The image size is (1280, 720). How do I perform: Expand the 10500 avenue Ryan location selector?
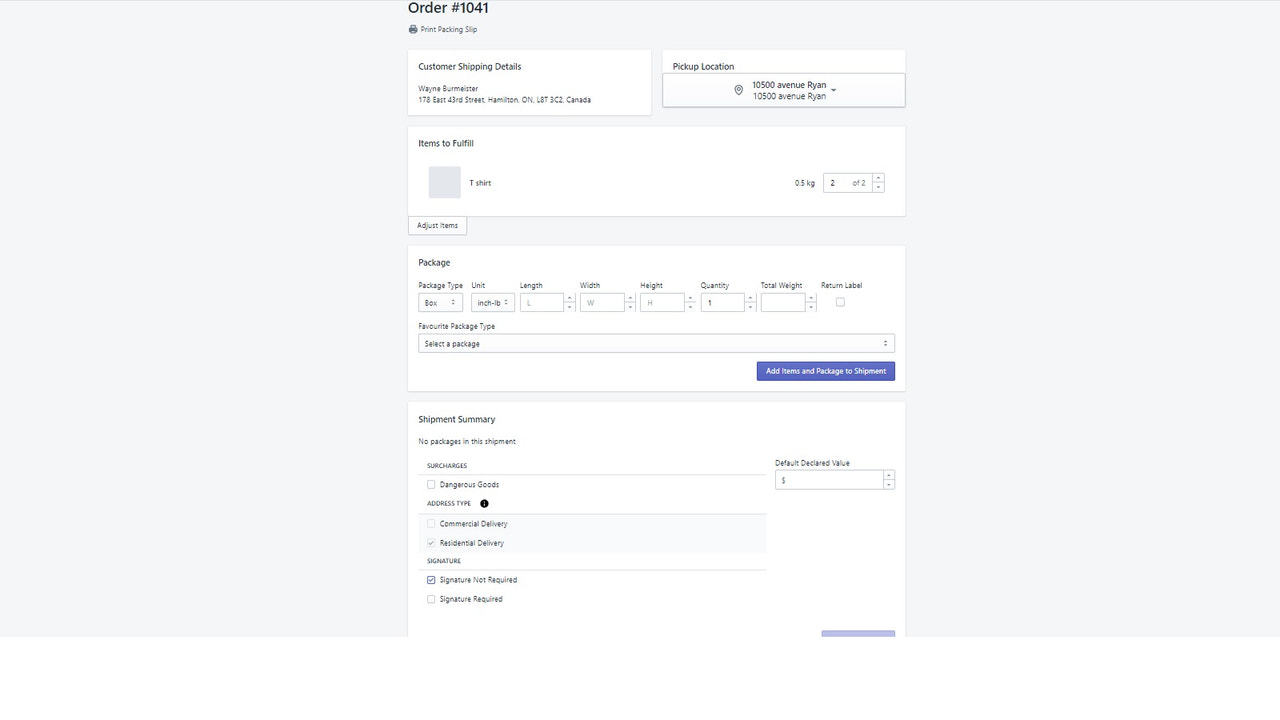pos(833,89)
